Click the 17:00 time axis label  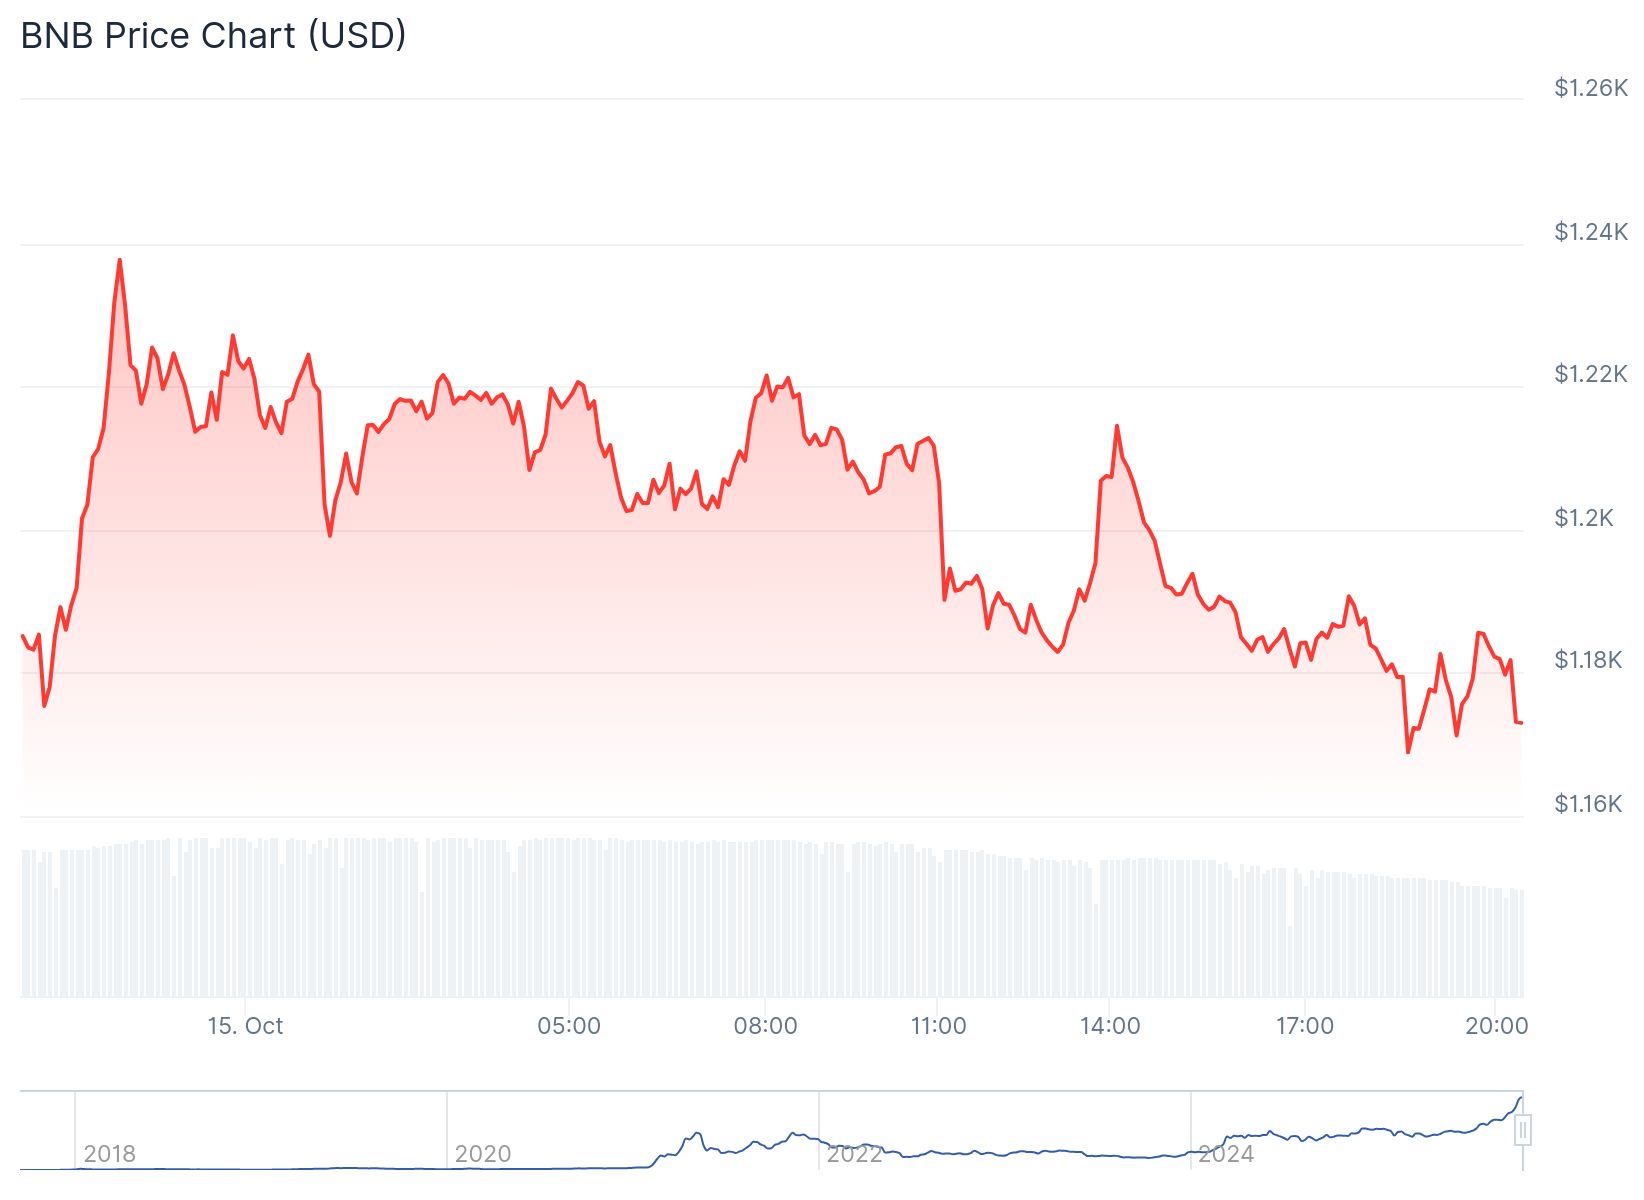(1305, 1026)
